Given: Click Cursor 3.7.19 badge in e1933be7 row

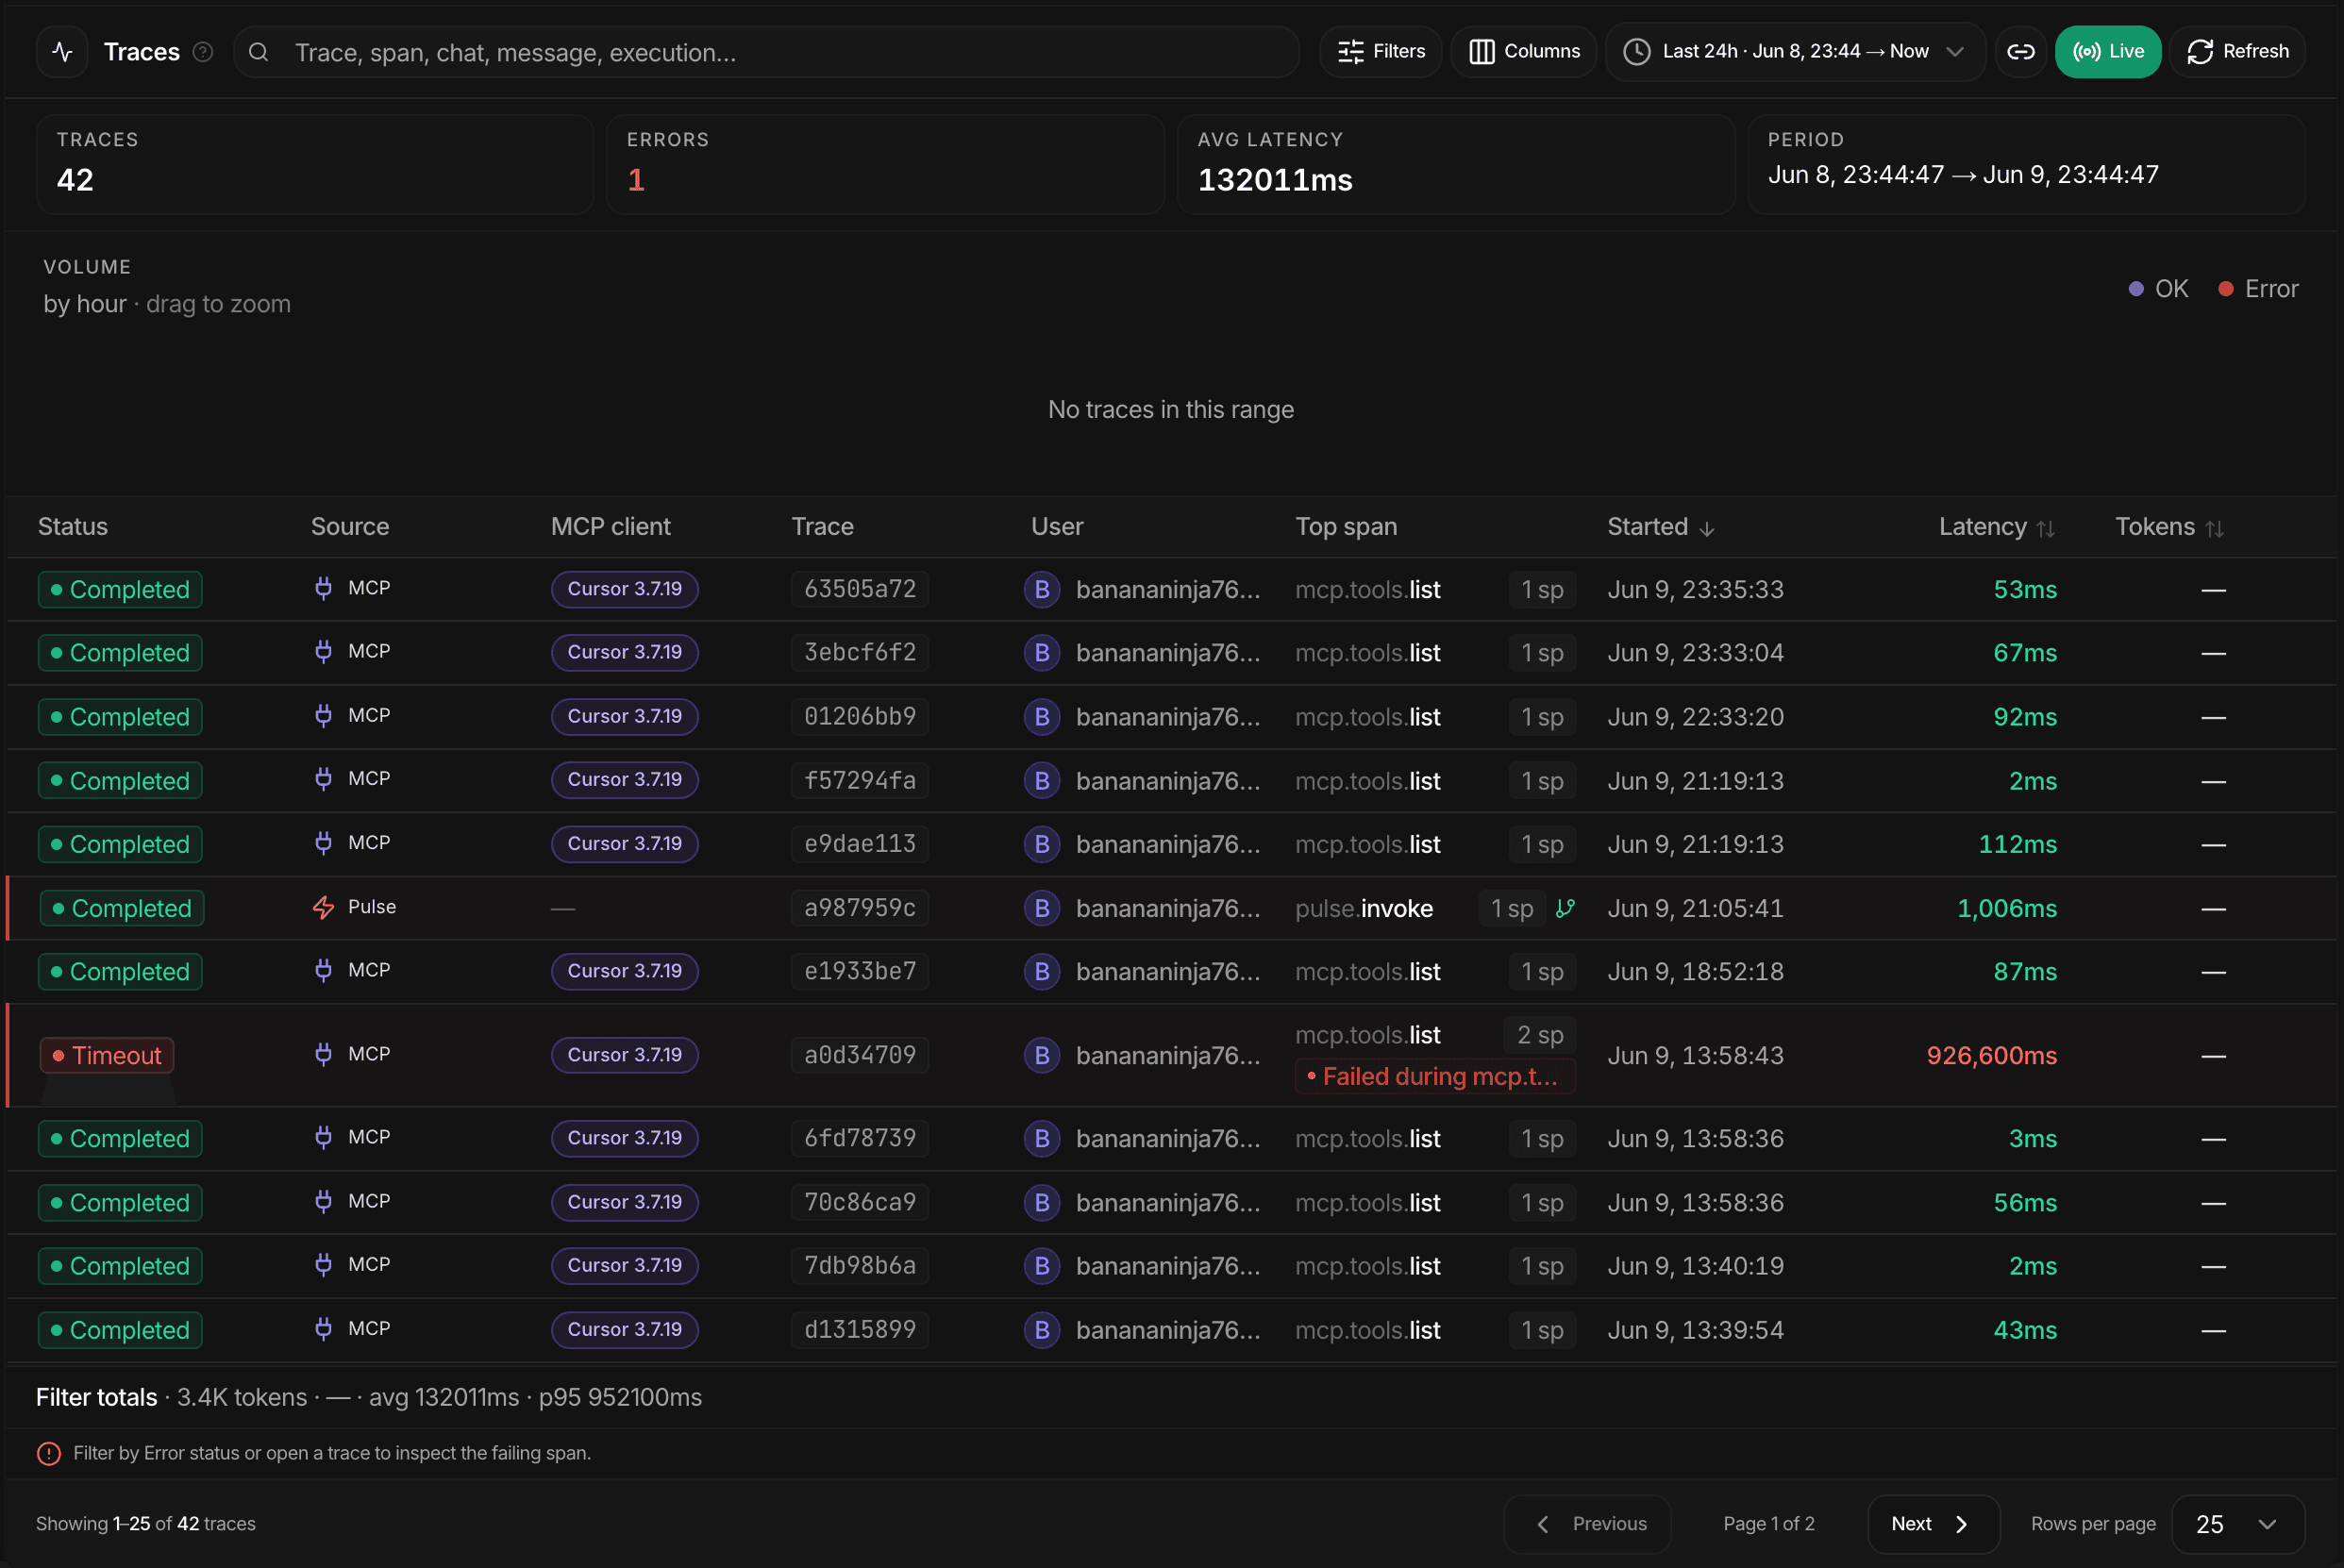Looking at the screenshot, I should [x=625, y=971].
